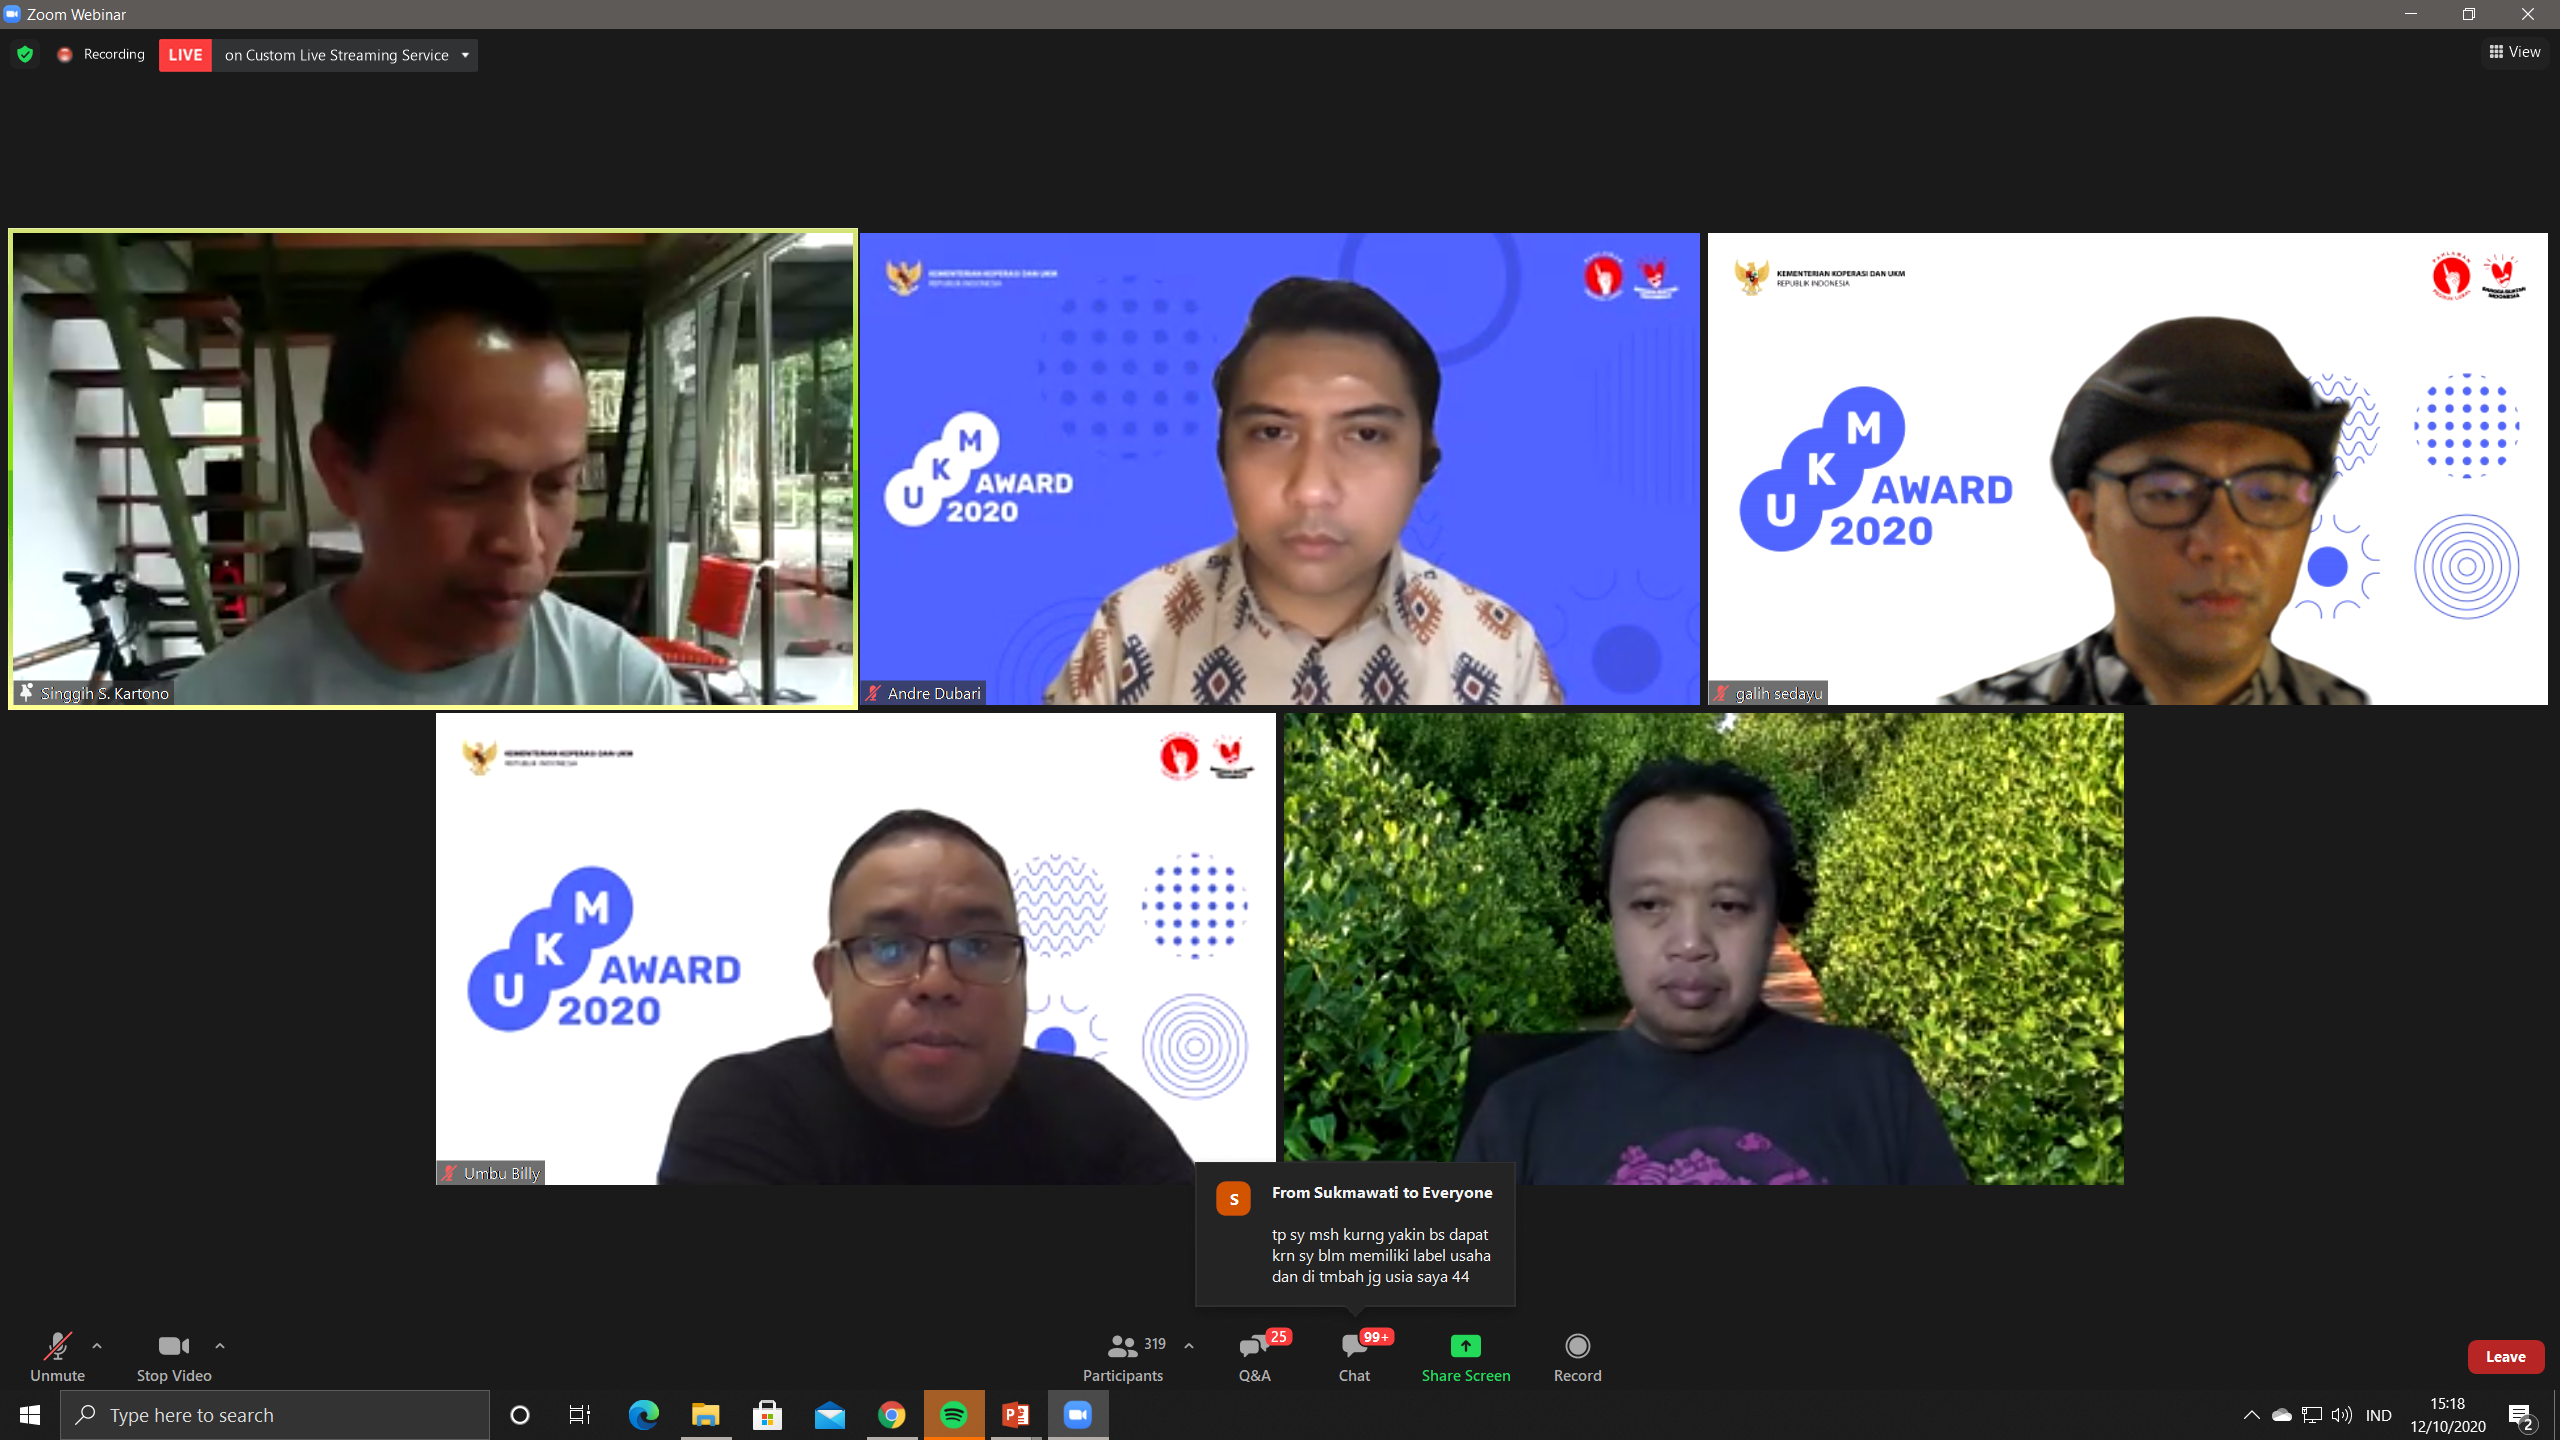The width and height of the screenshot is (2560, 1440).
Task: Leave the webinar
Action: coord(2505,1357)
